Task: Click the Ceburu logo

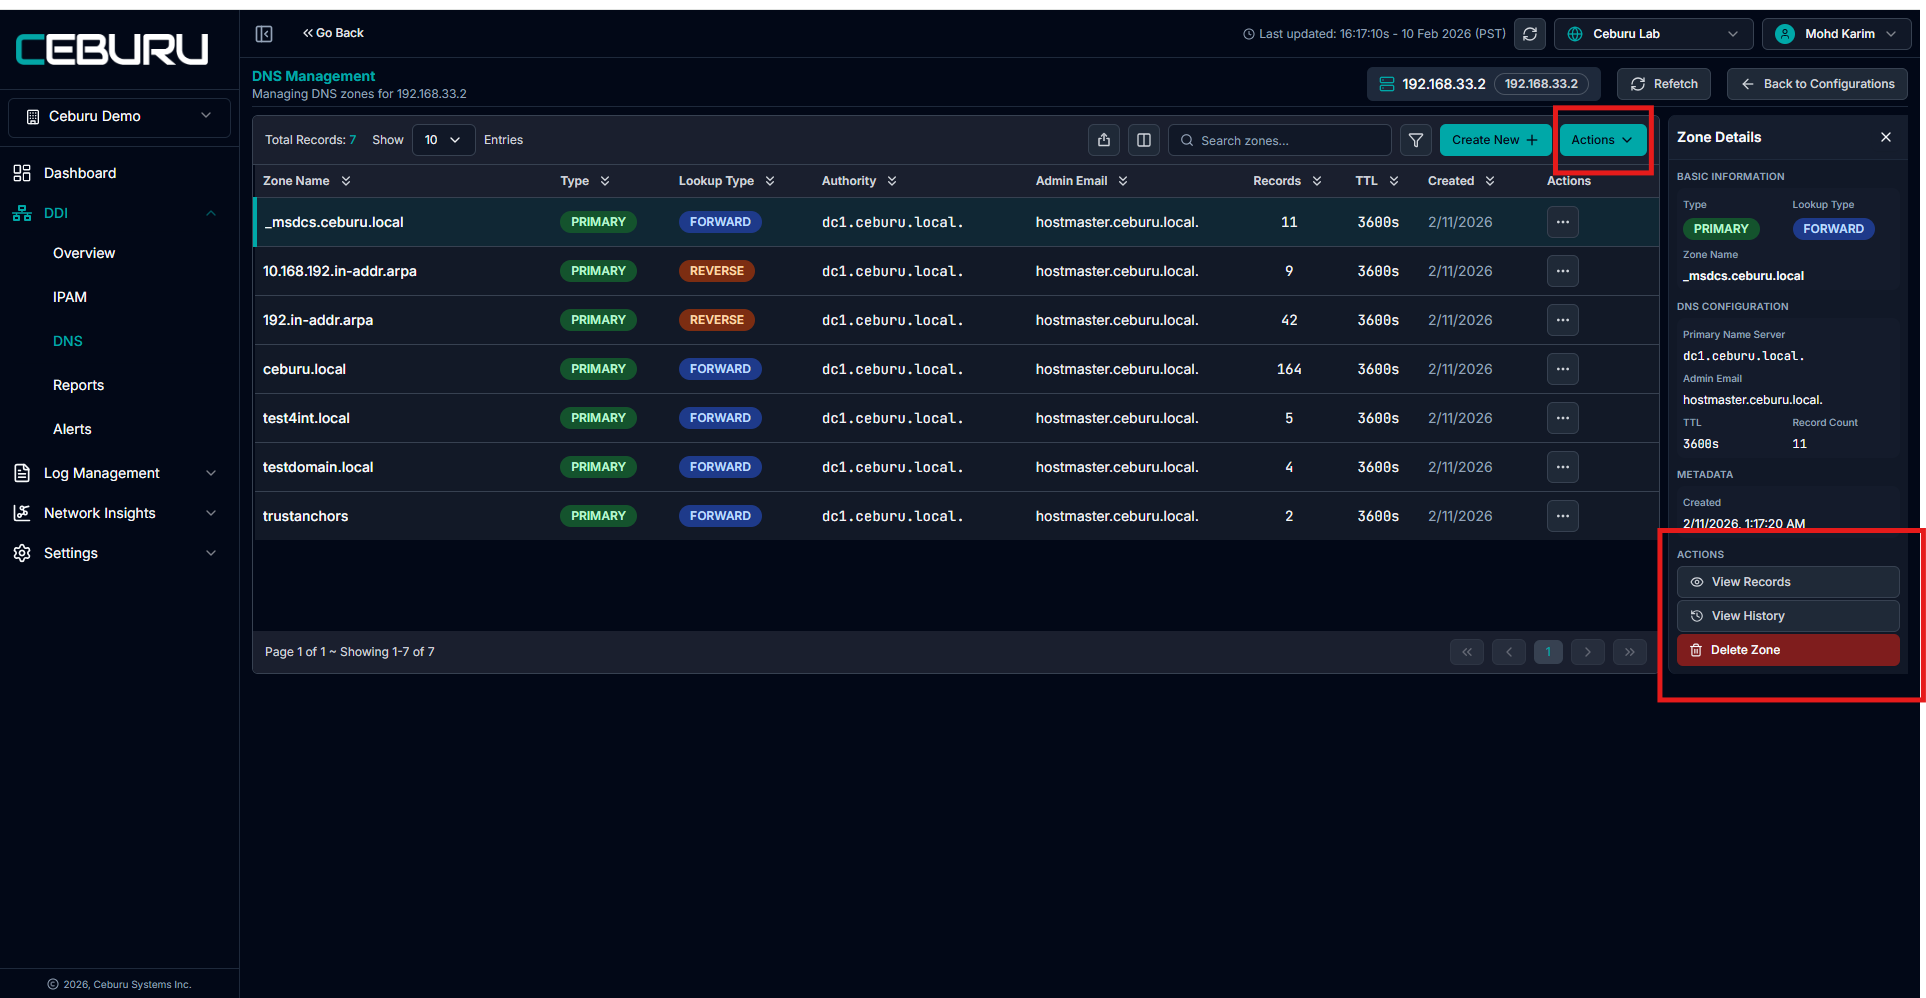Action: pos(112,49)
